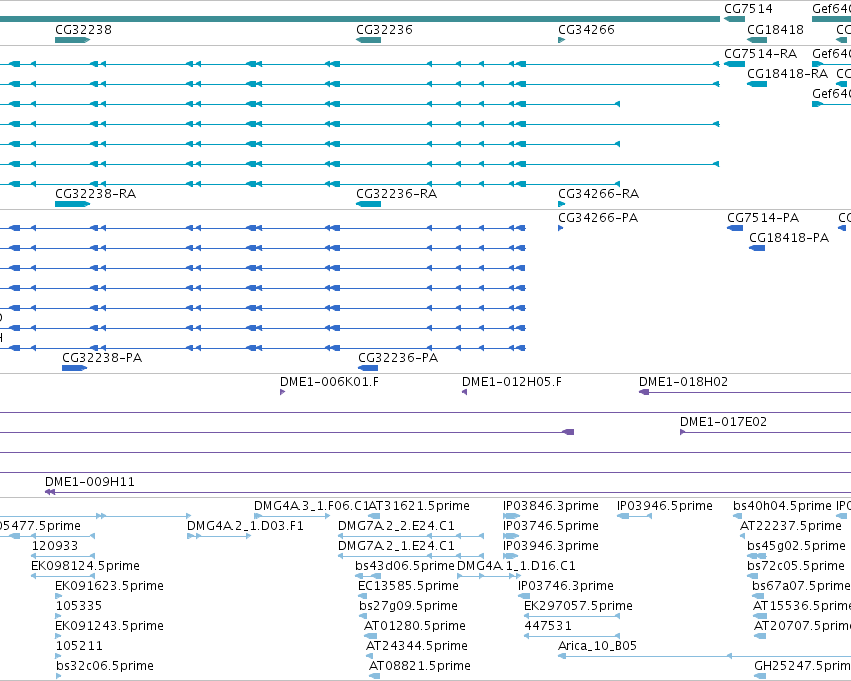Select the DMG4A3_1.F06.C1 EST label
Screen dimensions: 851x681
(x=311, y=506)
